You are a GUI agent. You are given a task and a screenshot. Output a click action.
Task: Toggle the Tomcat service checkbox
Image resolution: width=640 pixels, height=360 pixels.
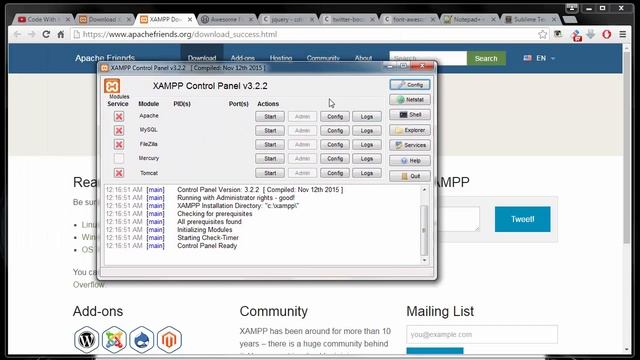point(119,173)
